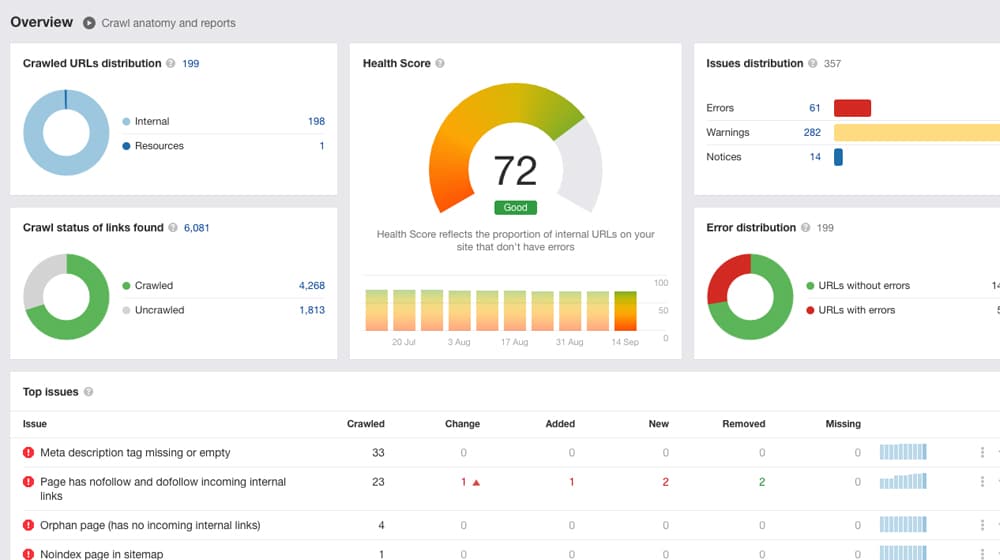This screenshot has width=1000, height=560.
Task: Click the yellow Warnings bar
Action: click(x=917, y=132)
